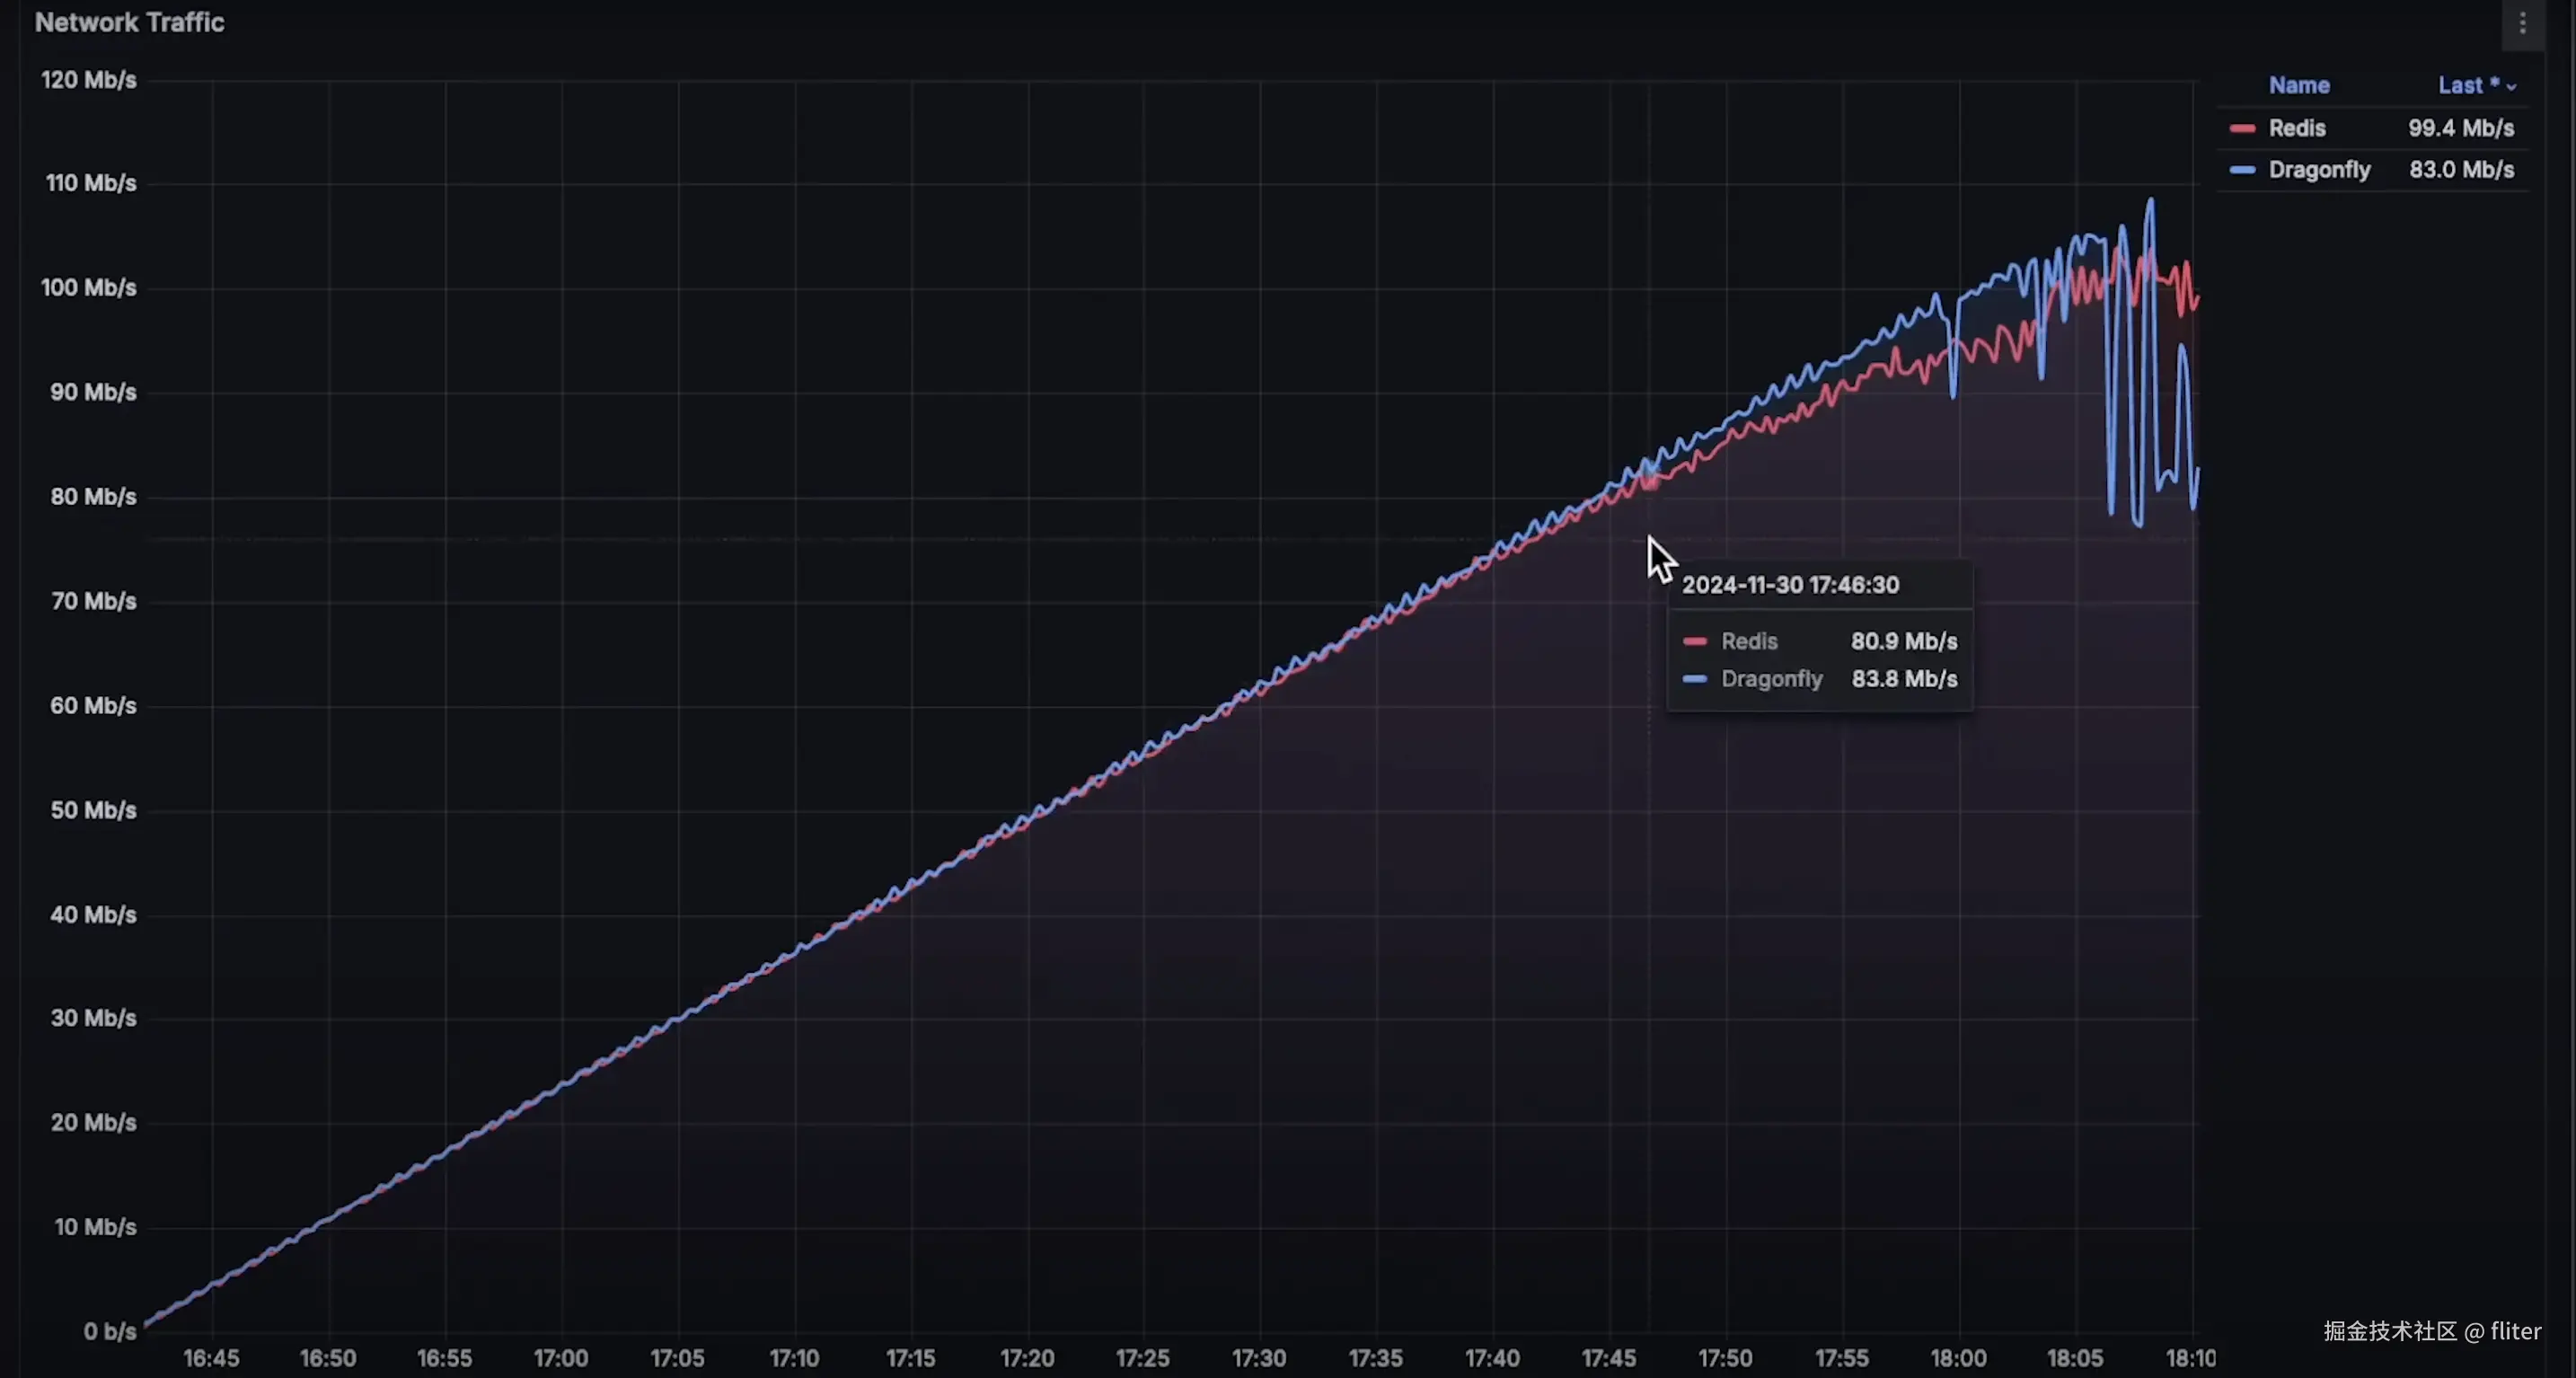Click the Redis red legend color swatch
The height and width of the screenshot is (1378, 2576).
tap(2242, 129)
